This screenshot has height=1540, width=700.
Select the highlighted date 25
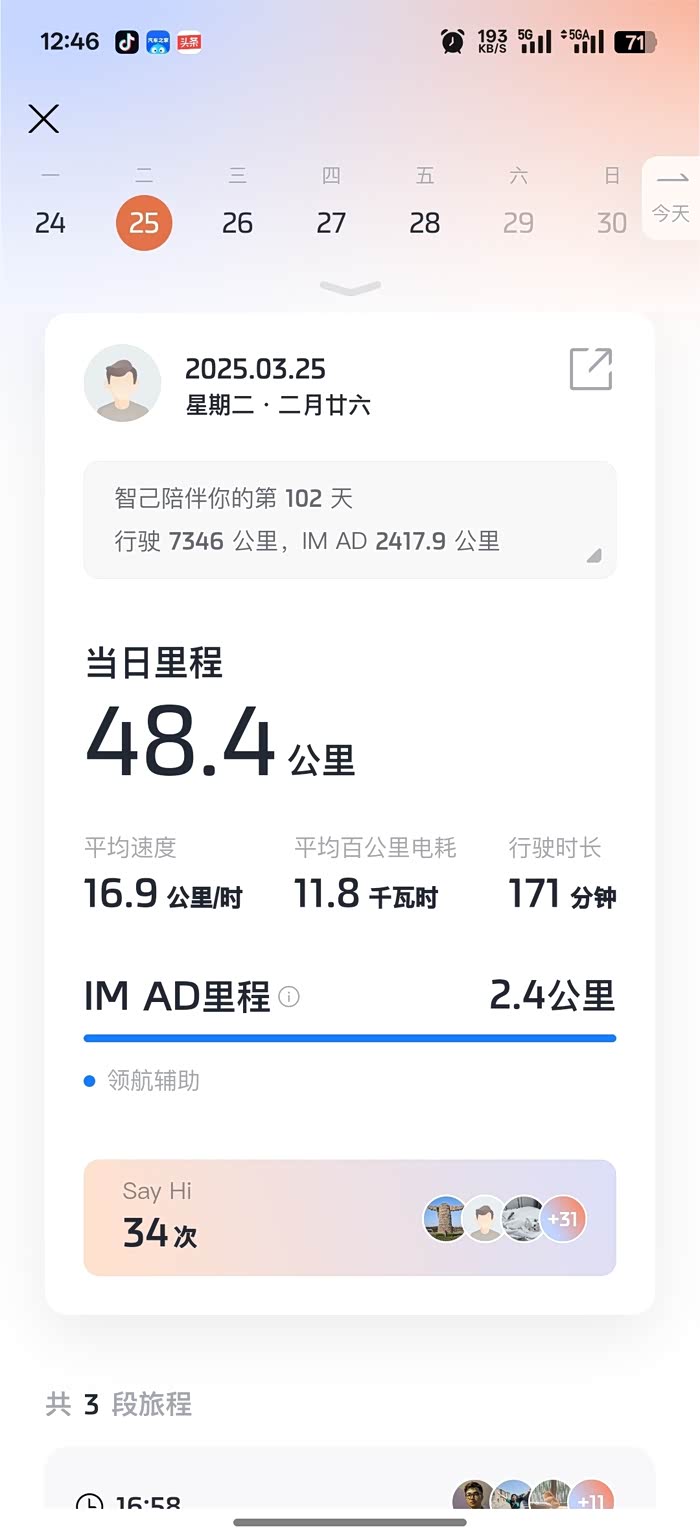point(144,222)
